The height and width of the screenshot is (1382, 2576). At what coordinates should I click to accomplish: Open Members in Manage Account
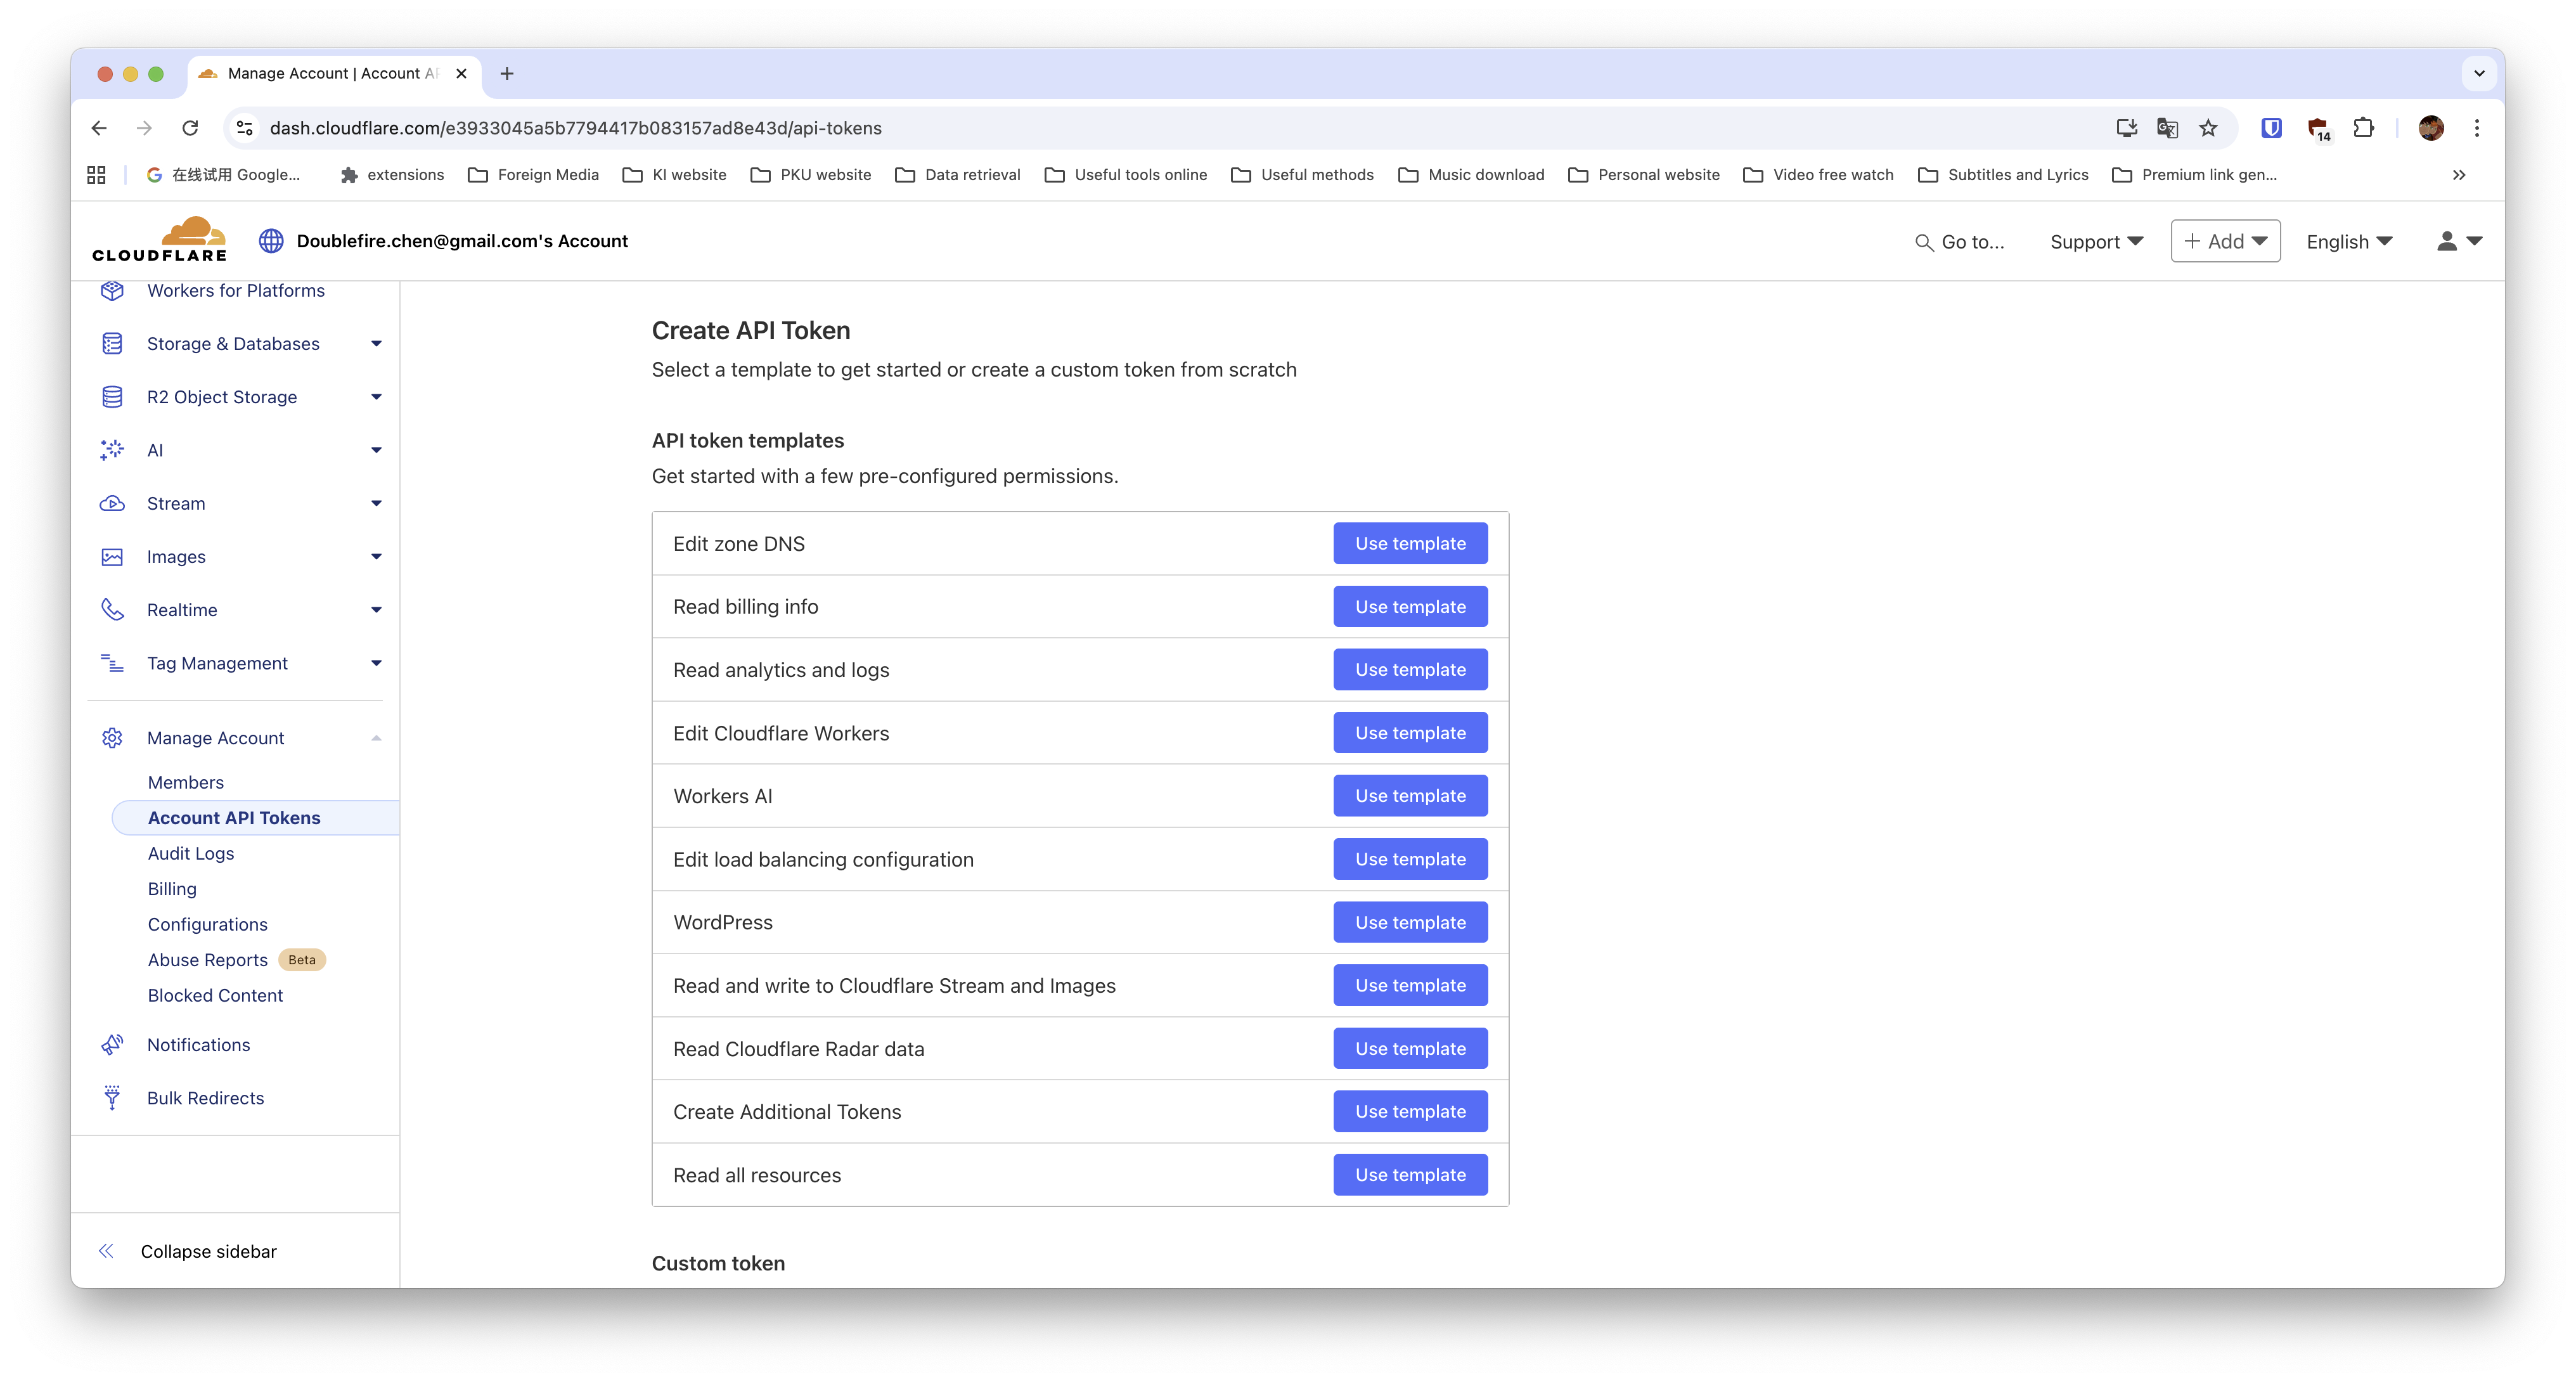pyautogui.click(x=186, y=782)
